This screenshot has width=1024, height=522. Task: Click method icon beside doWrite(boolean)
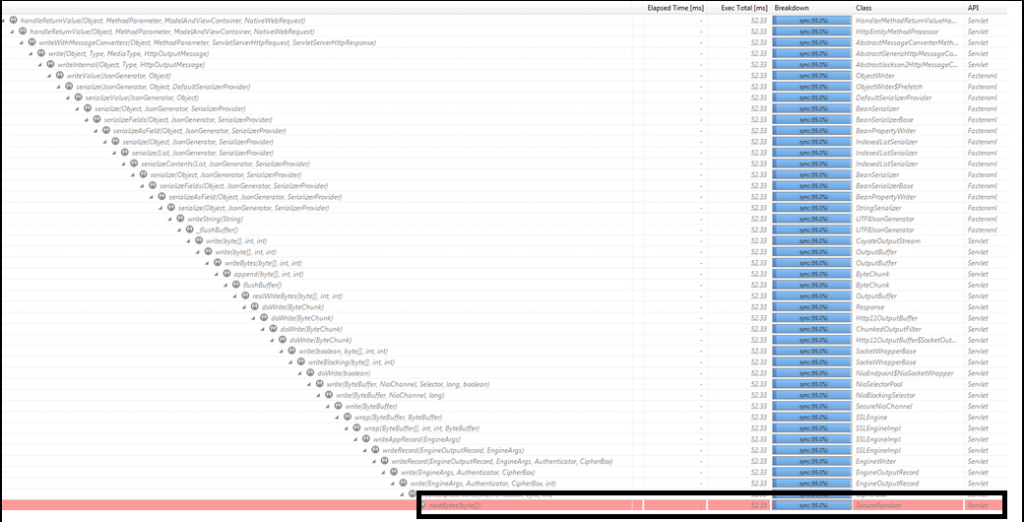(x=310, y=373)
